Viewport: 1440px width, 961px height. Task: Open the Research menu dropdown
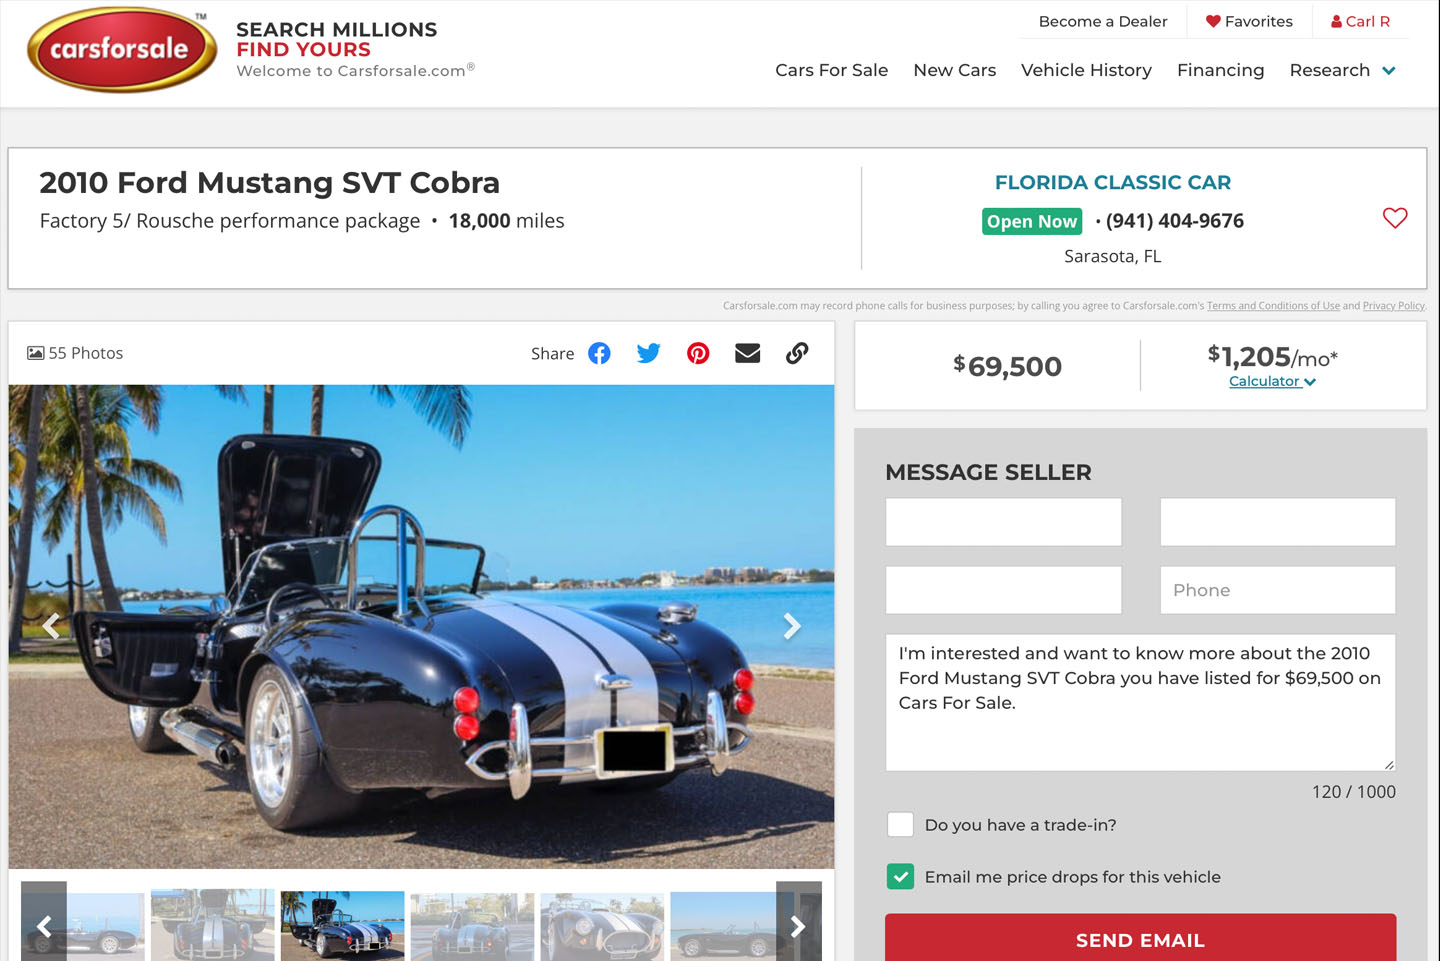1342,70
